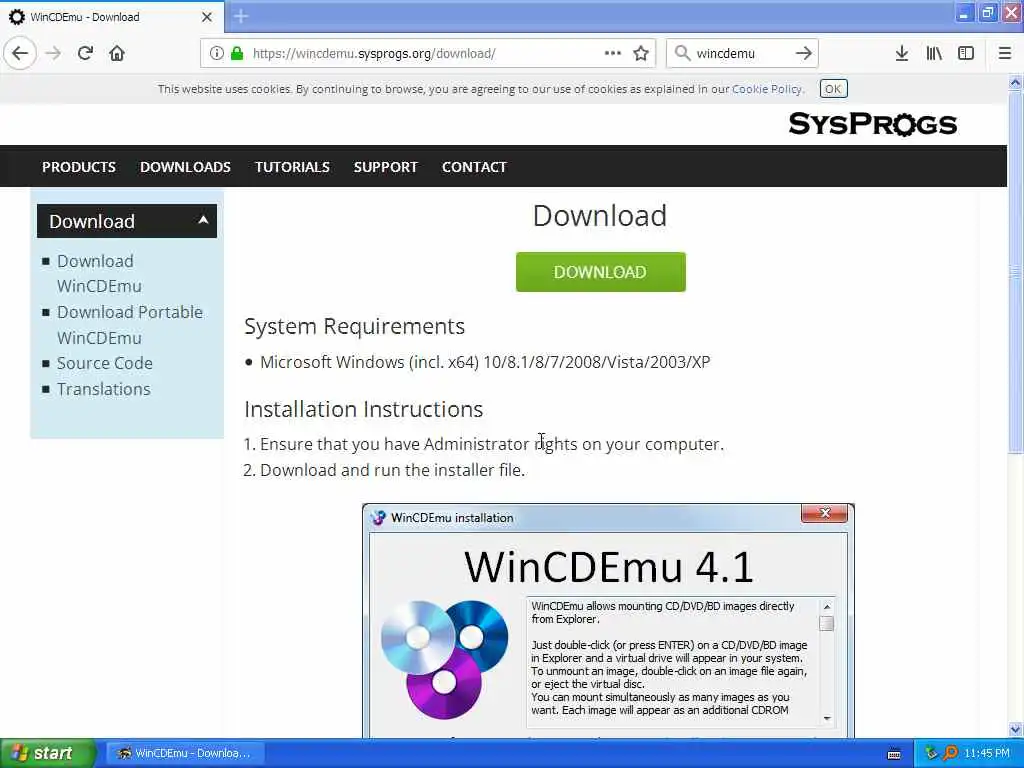
Task: Click the taskbar clock showing 11:45 PM
Action: pyautogui.click(x=987, y=754)
